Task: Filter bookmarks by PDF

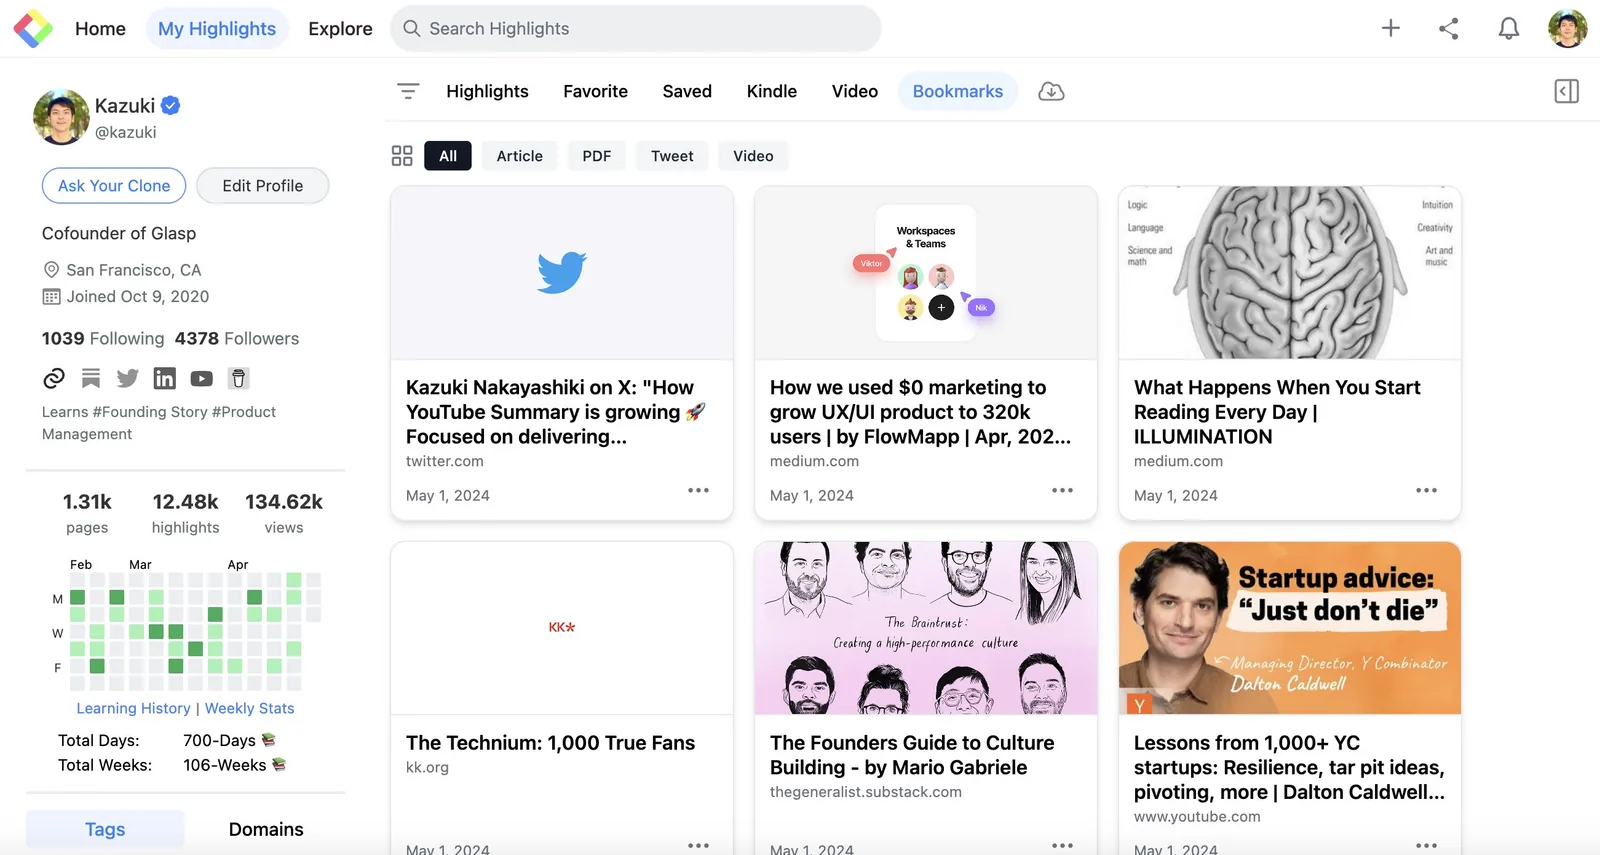Action: 597,156
